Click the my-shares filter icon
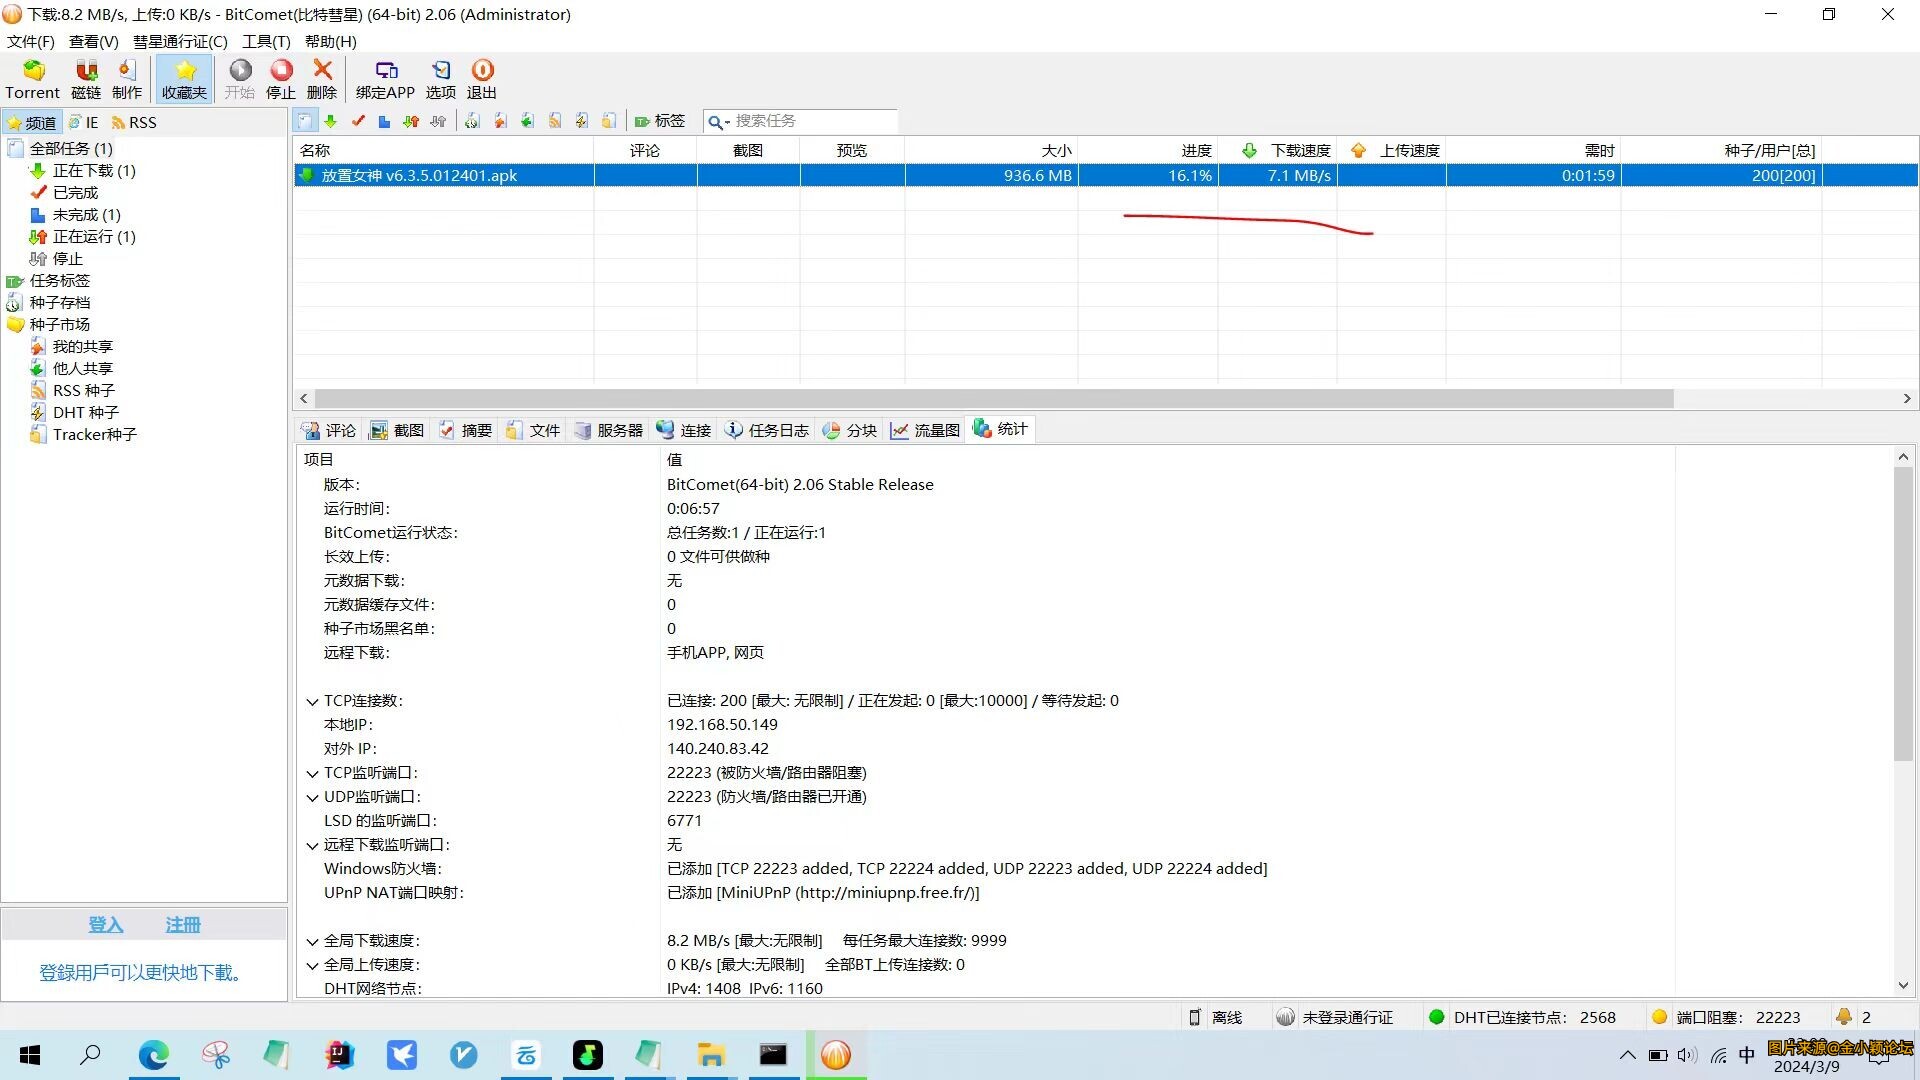The image size is (1920, 1080). tap(500, 121)
